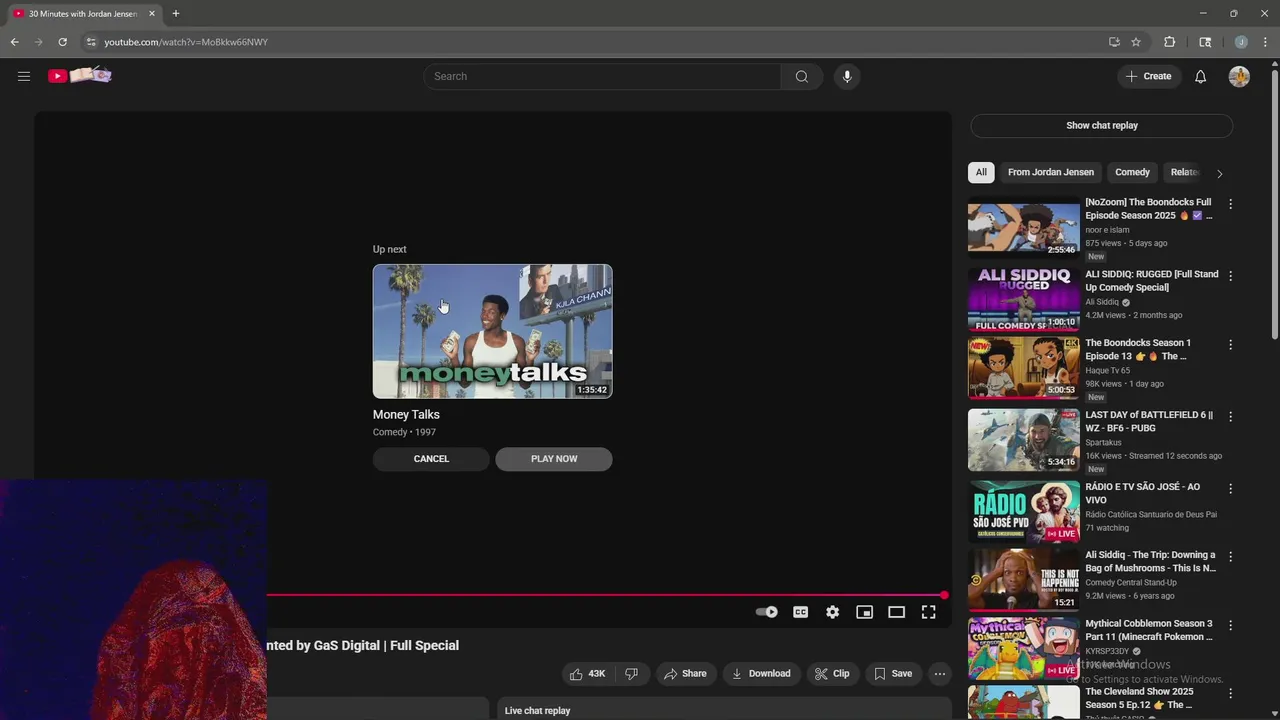Switch to miniplayer mode
Image resolution: width=1280 pixels, height=720 pixels.
coord(864,612)
